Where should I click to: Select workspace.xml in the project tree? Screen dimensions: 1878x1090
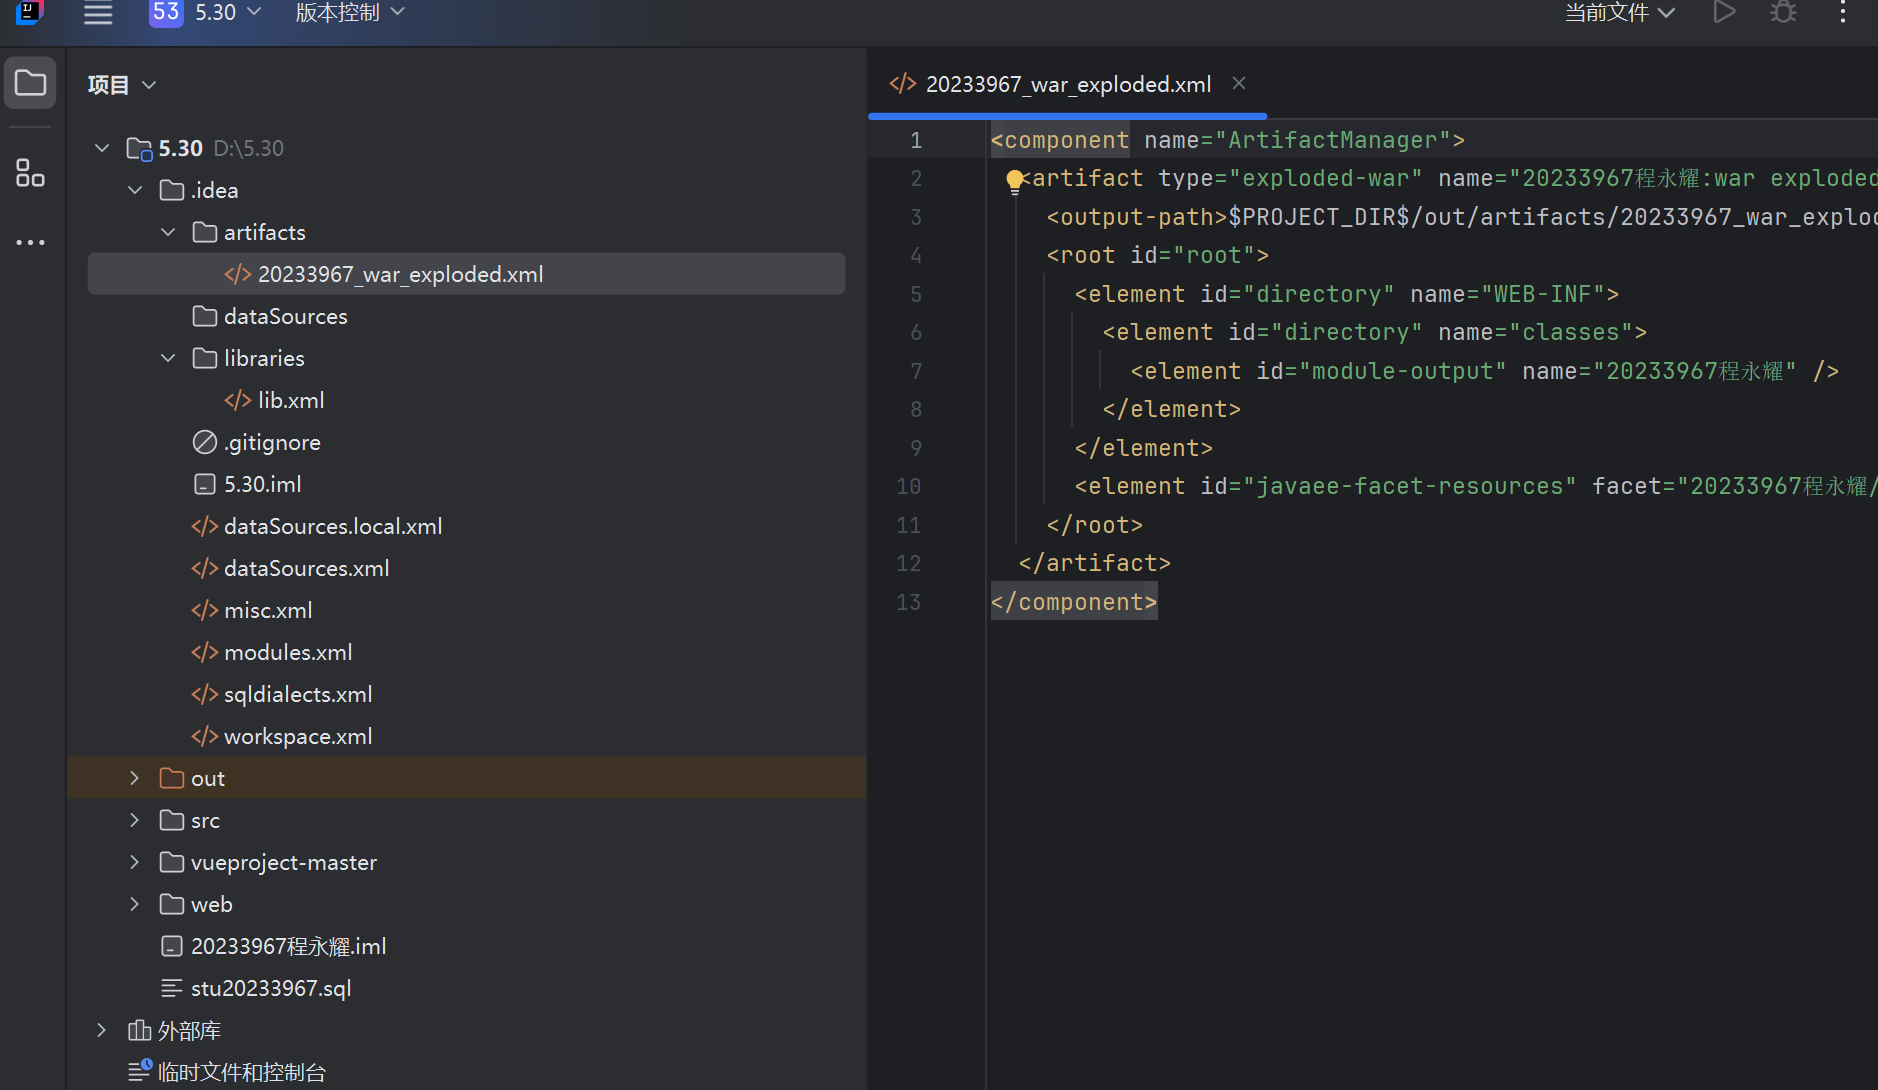tap(297, 736)
